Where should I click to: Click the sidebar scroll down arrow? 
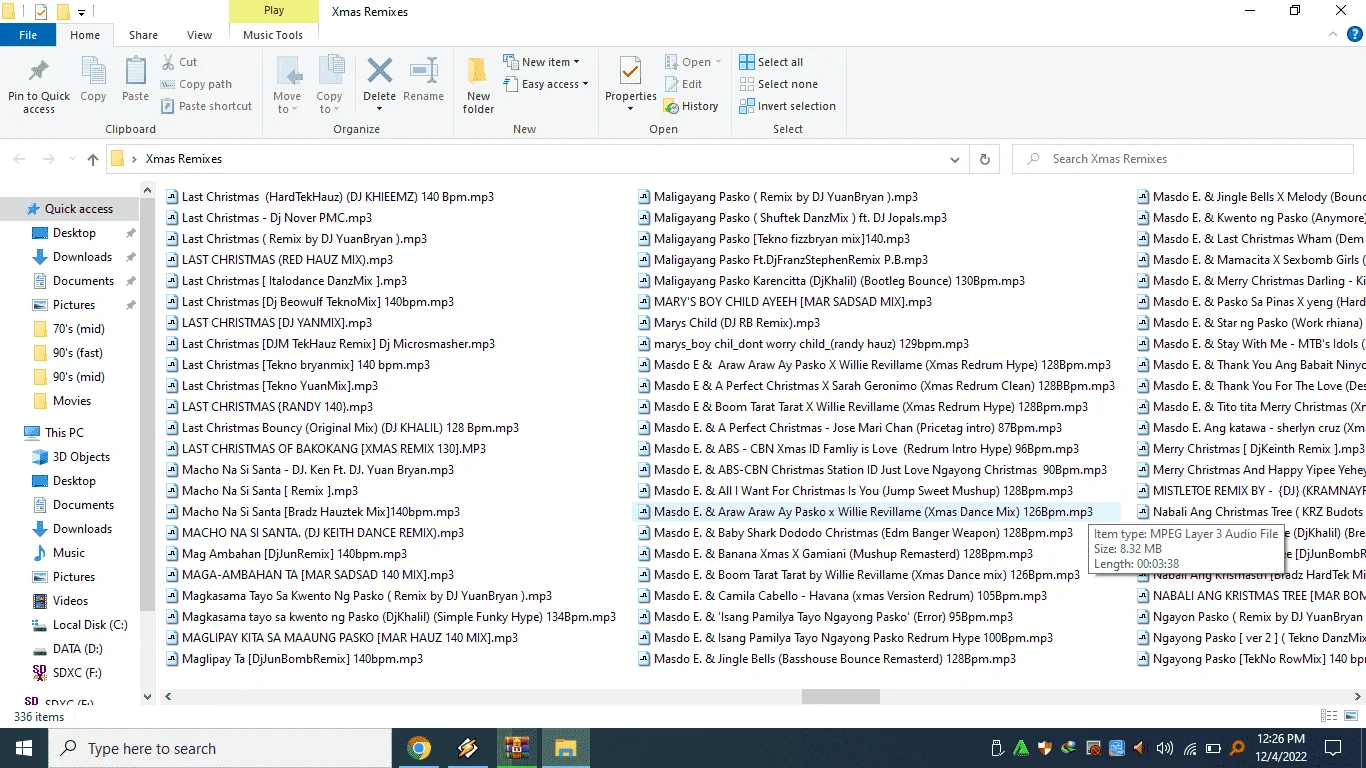click(x=148, y=697)
